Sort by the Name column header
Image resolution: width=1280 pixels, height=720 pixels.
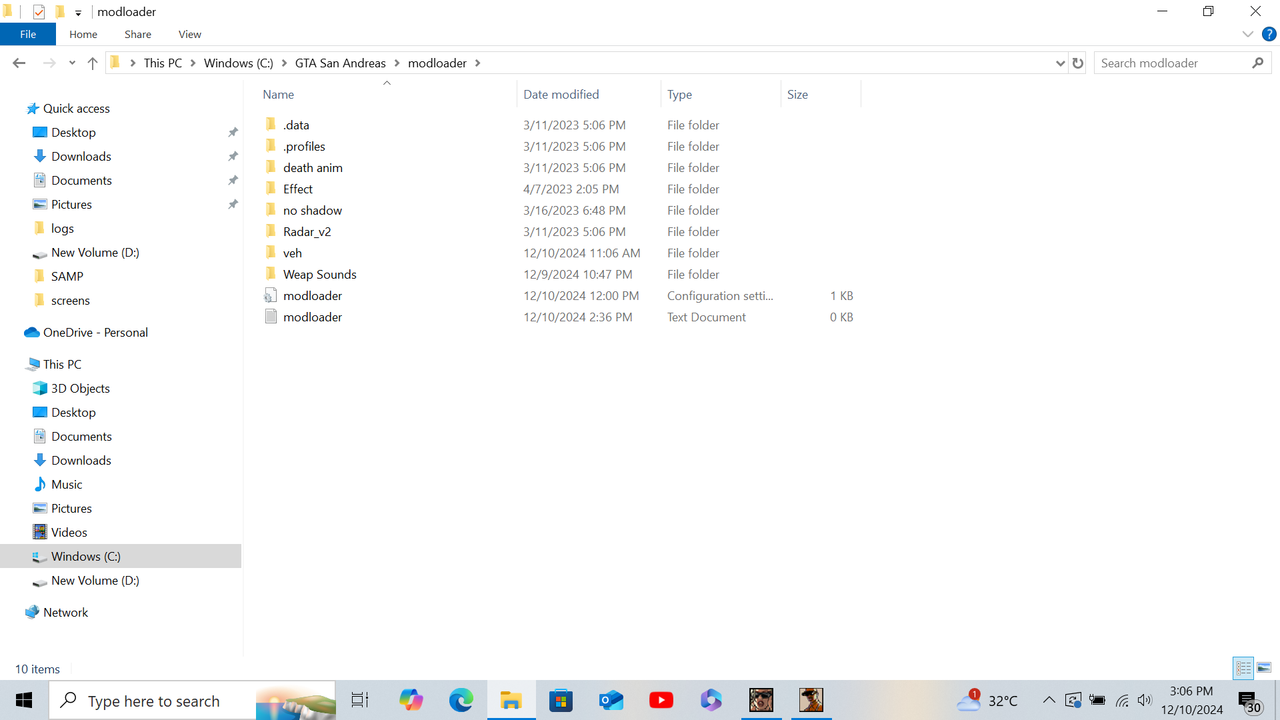(x=278, y=95)
